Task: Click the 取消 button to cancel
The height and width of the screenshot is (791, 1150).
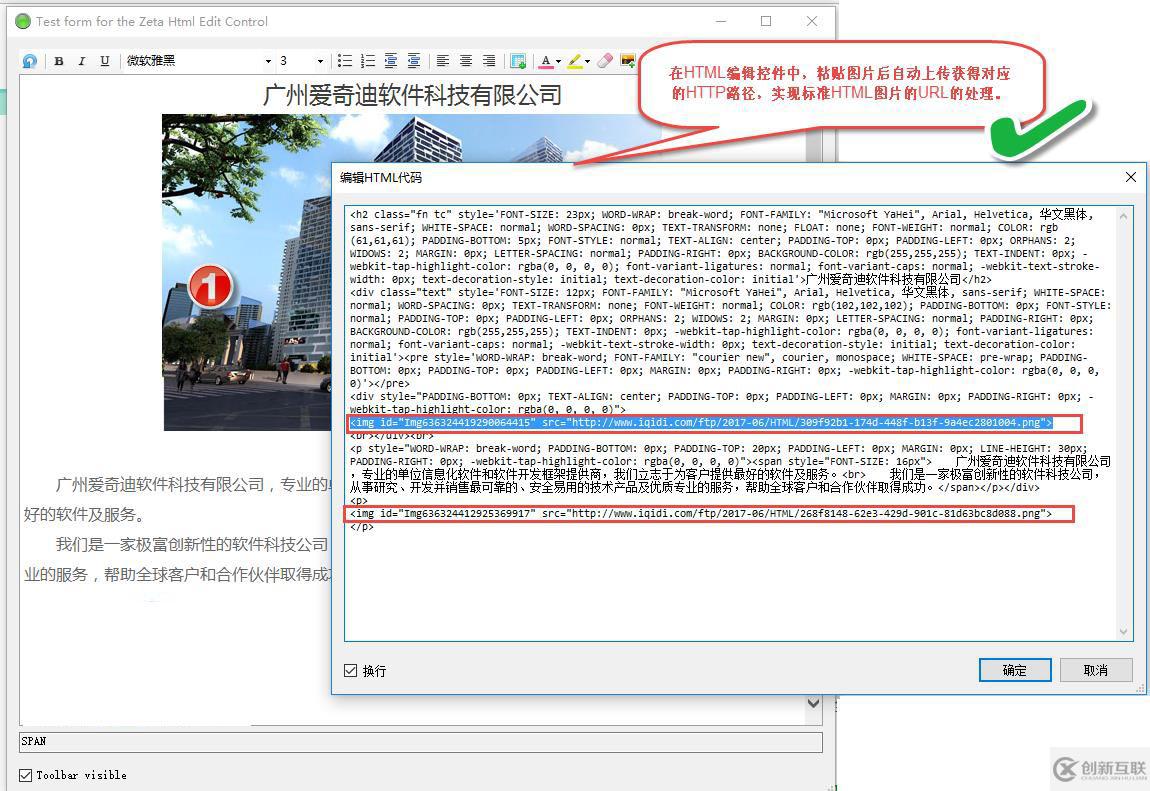Action: 1096,670
